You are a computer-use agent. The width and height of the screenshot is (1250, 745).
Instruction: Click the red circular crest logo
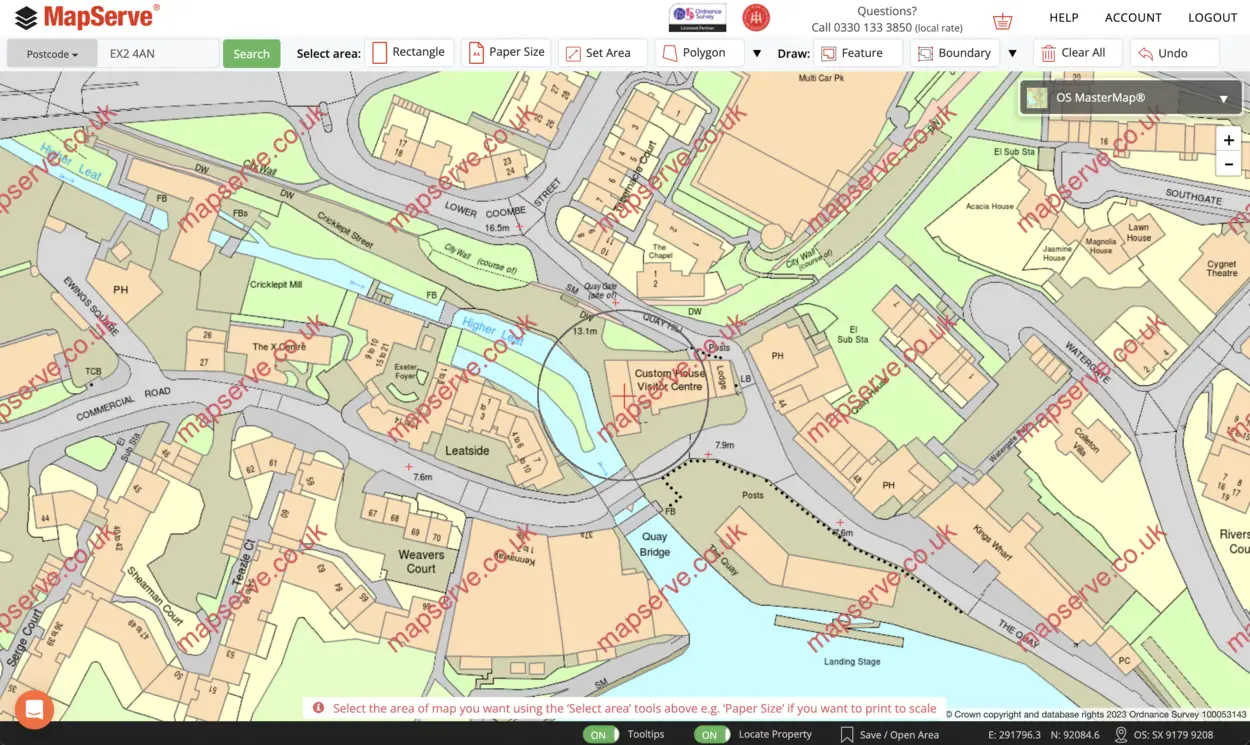click(x=756, y=17)
